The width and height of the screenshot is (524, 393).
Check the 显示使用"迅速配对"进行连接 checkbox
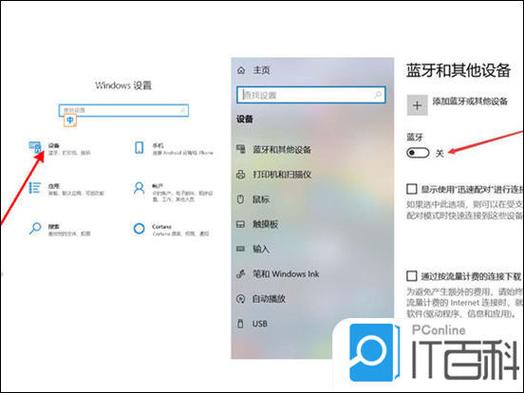(412, 189)
